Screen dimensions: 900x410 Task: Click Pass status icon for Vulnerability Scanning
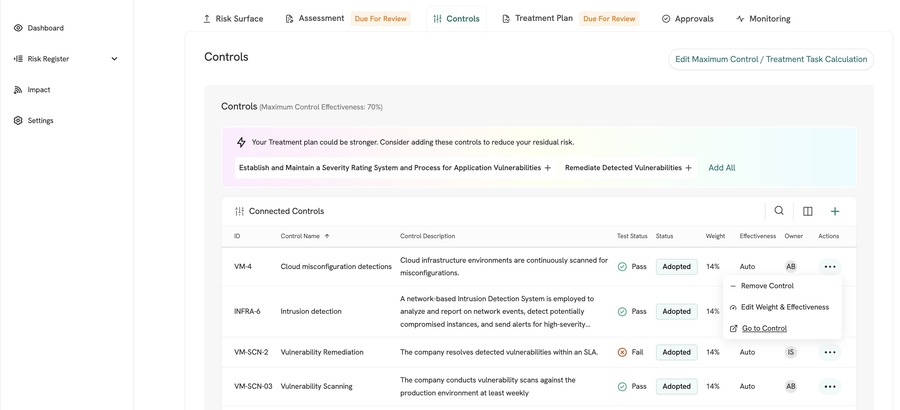pos(622,386)
